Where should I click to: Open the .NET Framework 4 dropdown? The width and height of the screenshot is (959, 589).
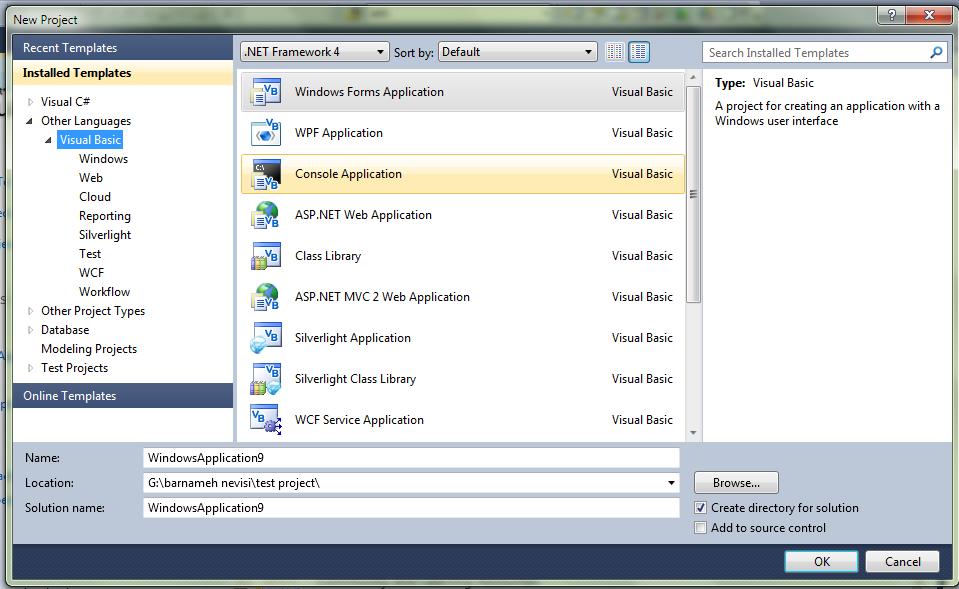[315, 52]
